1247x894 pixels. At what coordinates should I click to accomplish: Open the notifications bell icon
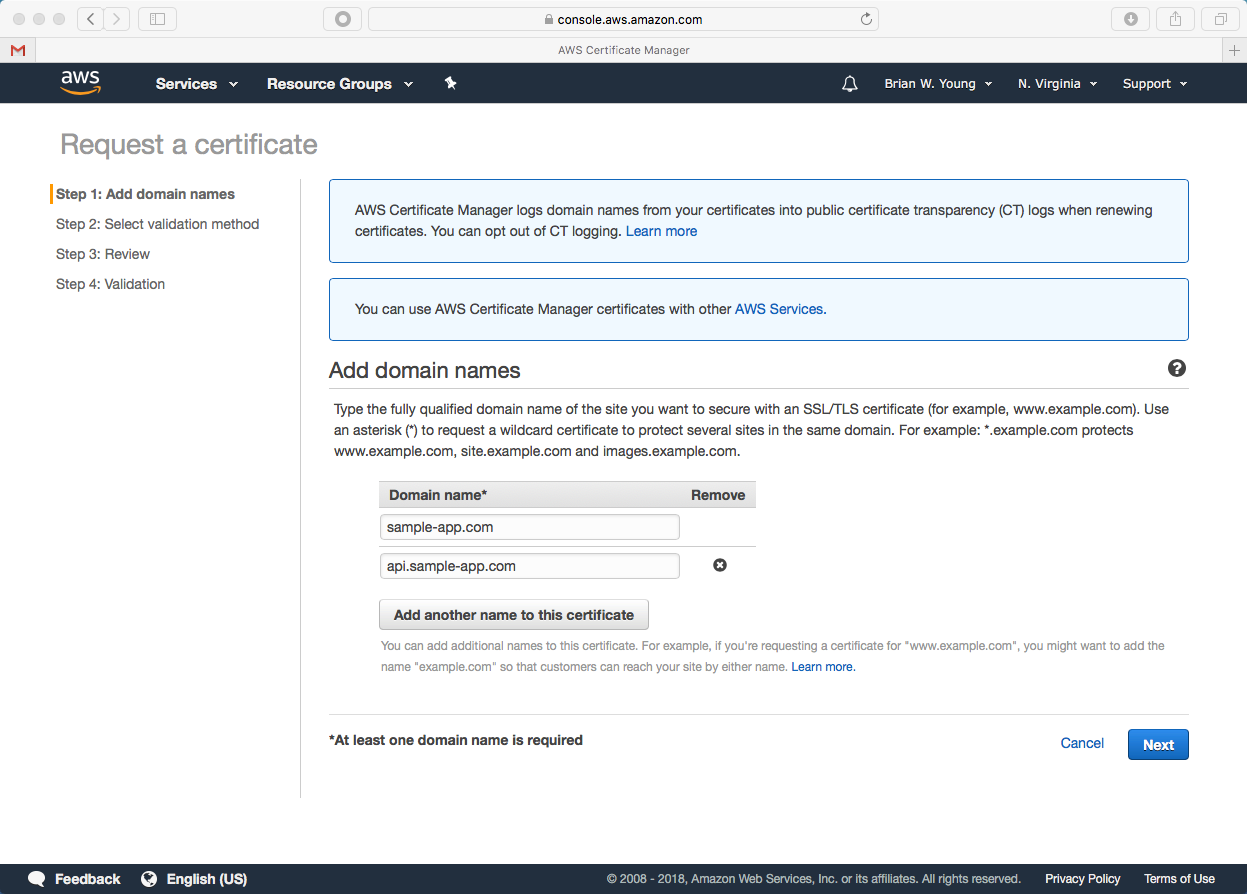coord(850,84)
